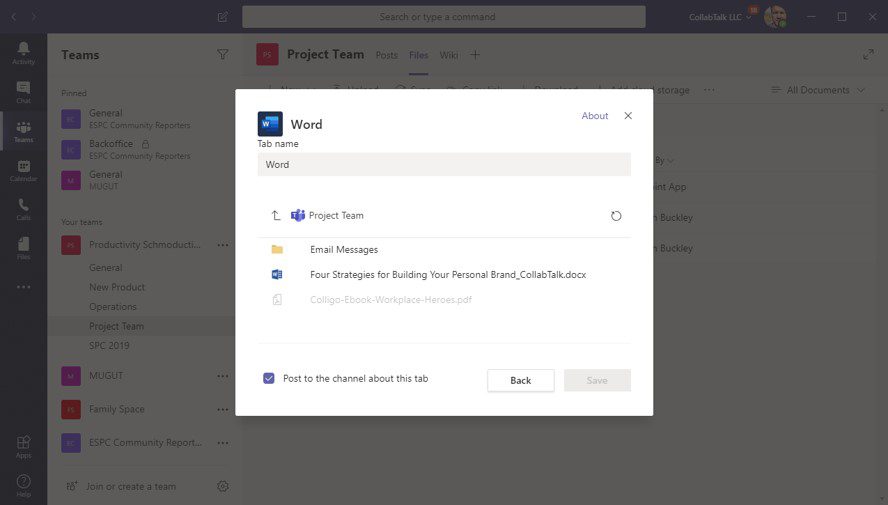This screenshot has height=505, width=888.
Task: Click the search or command box
Action: pyautogui.click(x=443, y=17)
